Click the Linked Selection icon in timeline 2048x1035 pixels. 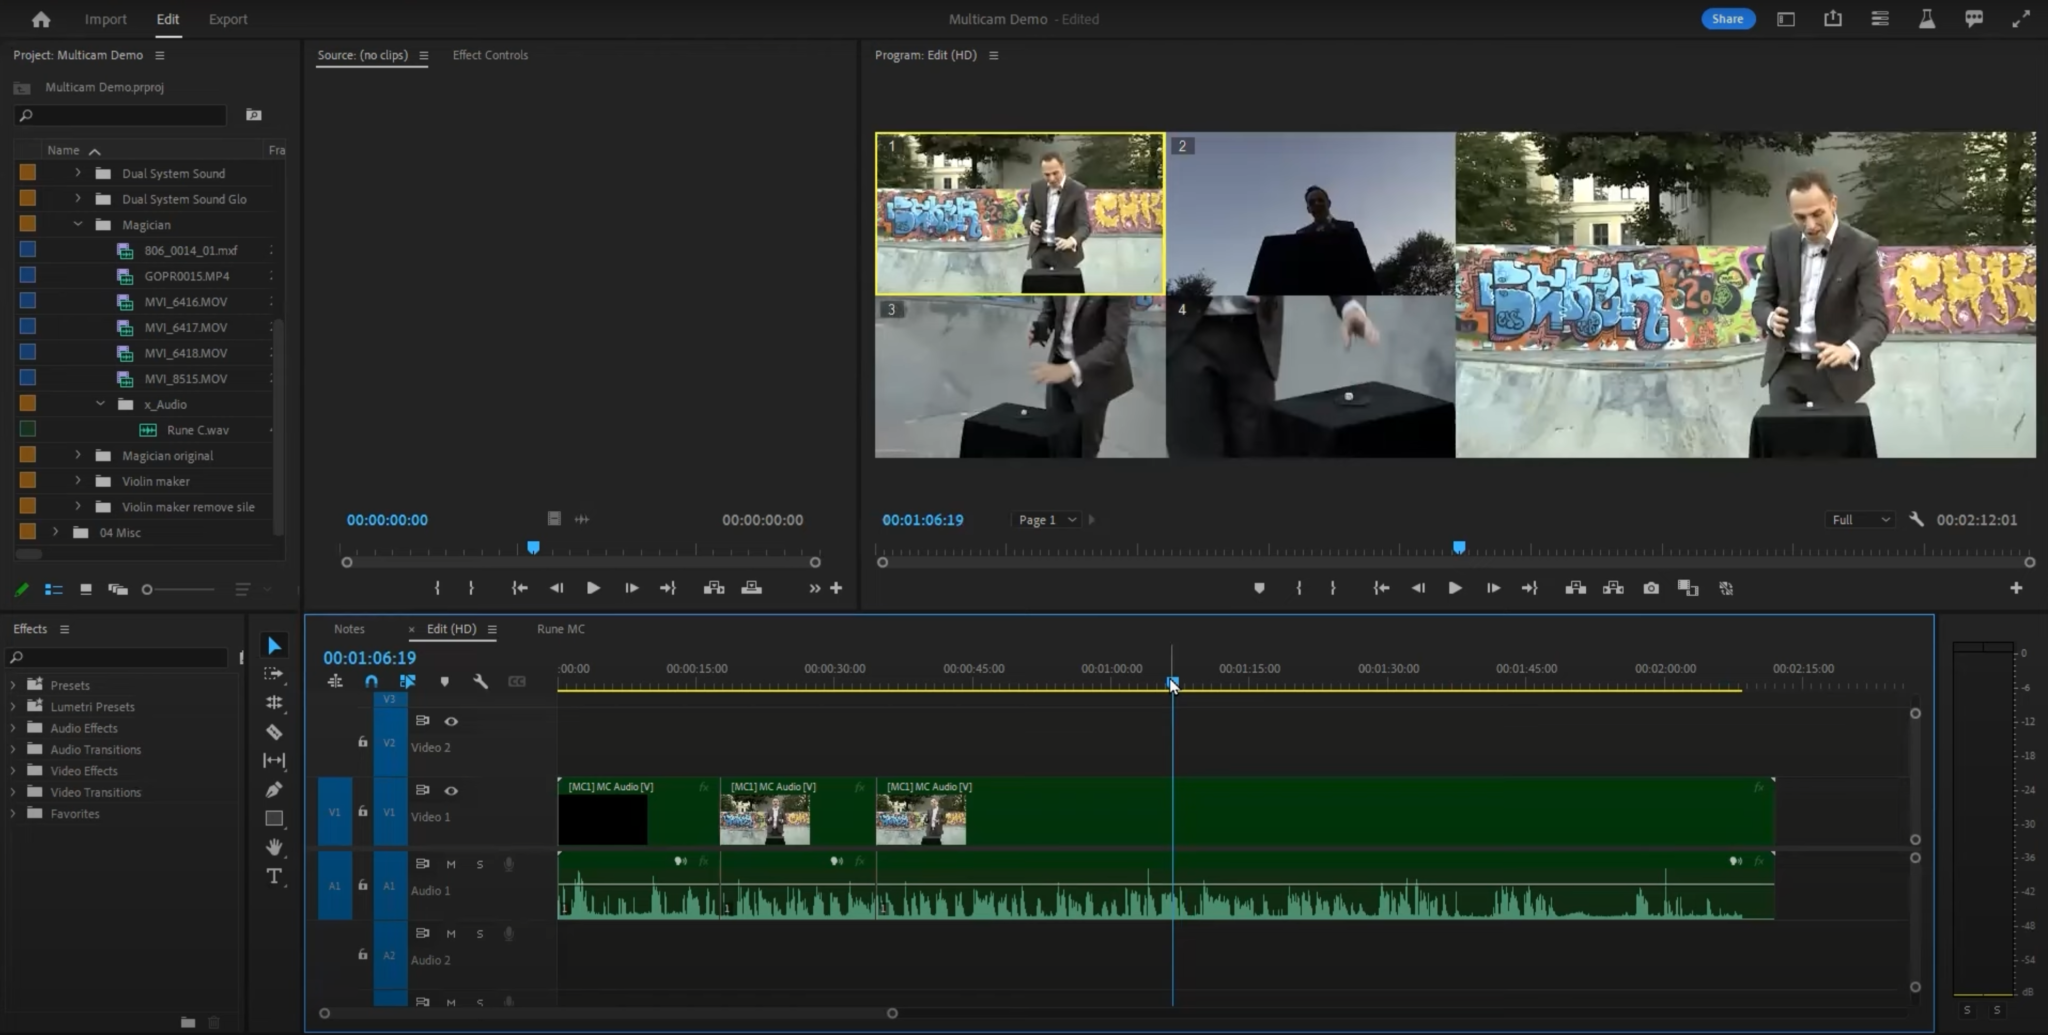(x=407, y=681)
